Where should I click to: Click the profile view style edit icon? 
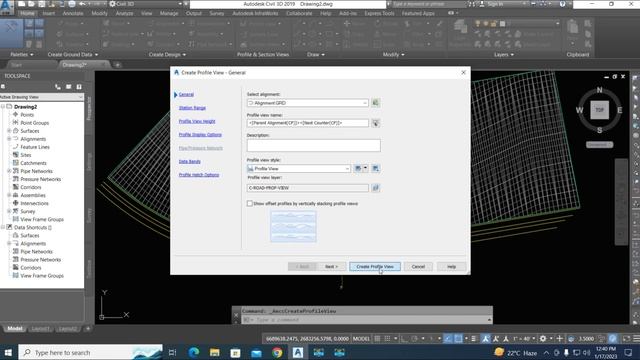point(358,168)
